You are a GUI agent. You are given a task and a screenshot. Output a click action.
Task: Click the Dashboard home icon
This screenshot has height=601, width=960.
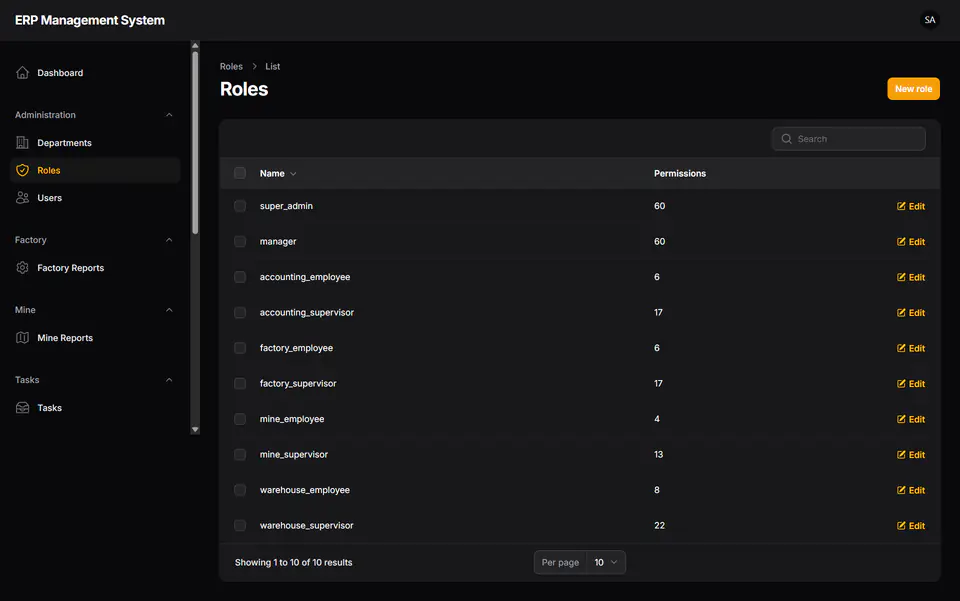23,73
